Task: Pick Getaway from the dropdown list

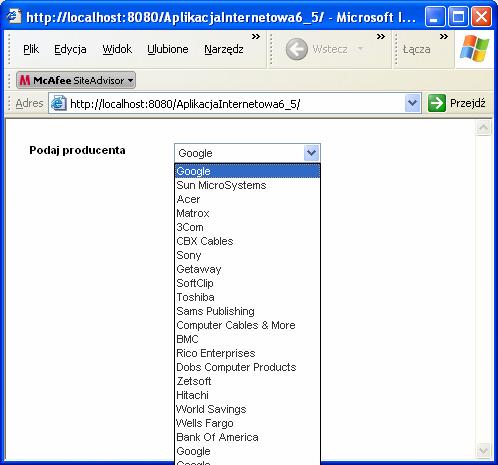Action: tap(247, 269)
